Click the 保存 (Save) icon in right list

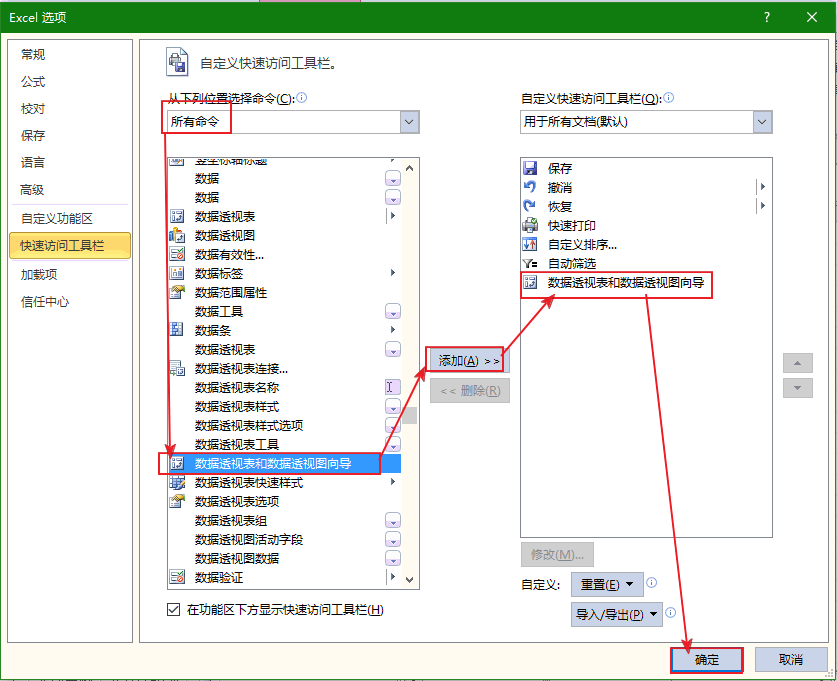click(x=530, y=169)
